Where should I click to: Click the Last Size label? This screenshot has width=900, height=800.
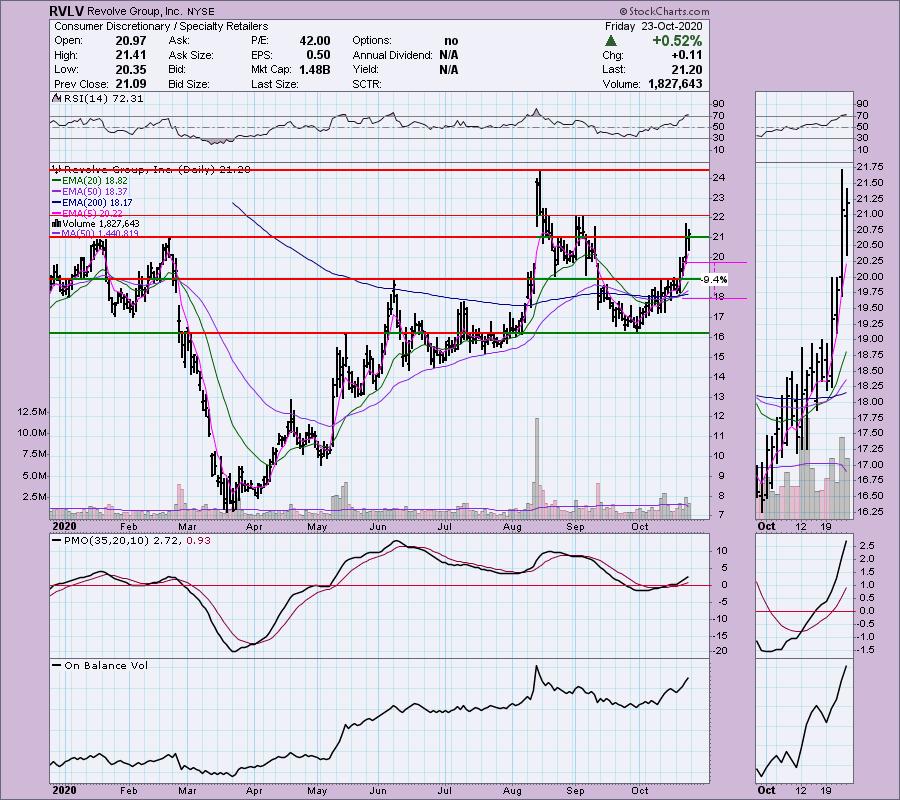point(274,84)
